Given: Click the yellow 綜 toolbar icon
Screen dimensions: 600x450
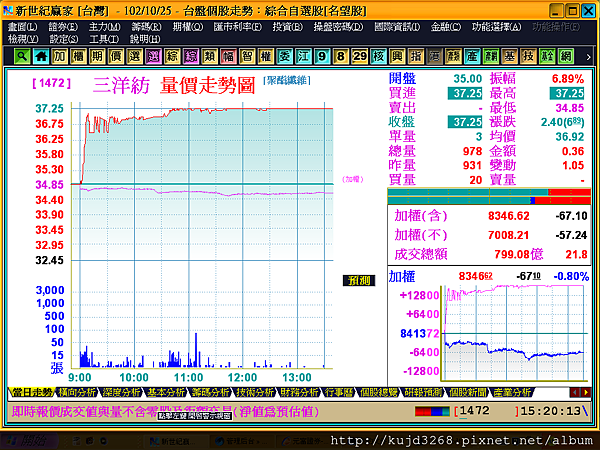Looking at the screenshot, I should coord(172,57).
